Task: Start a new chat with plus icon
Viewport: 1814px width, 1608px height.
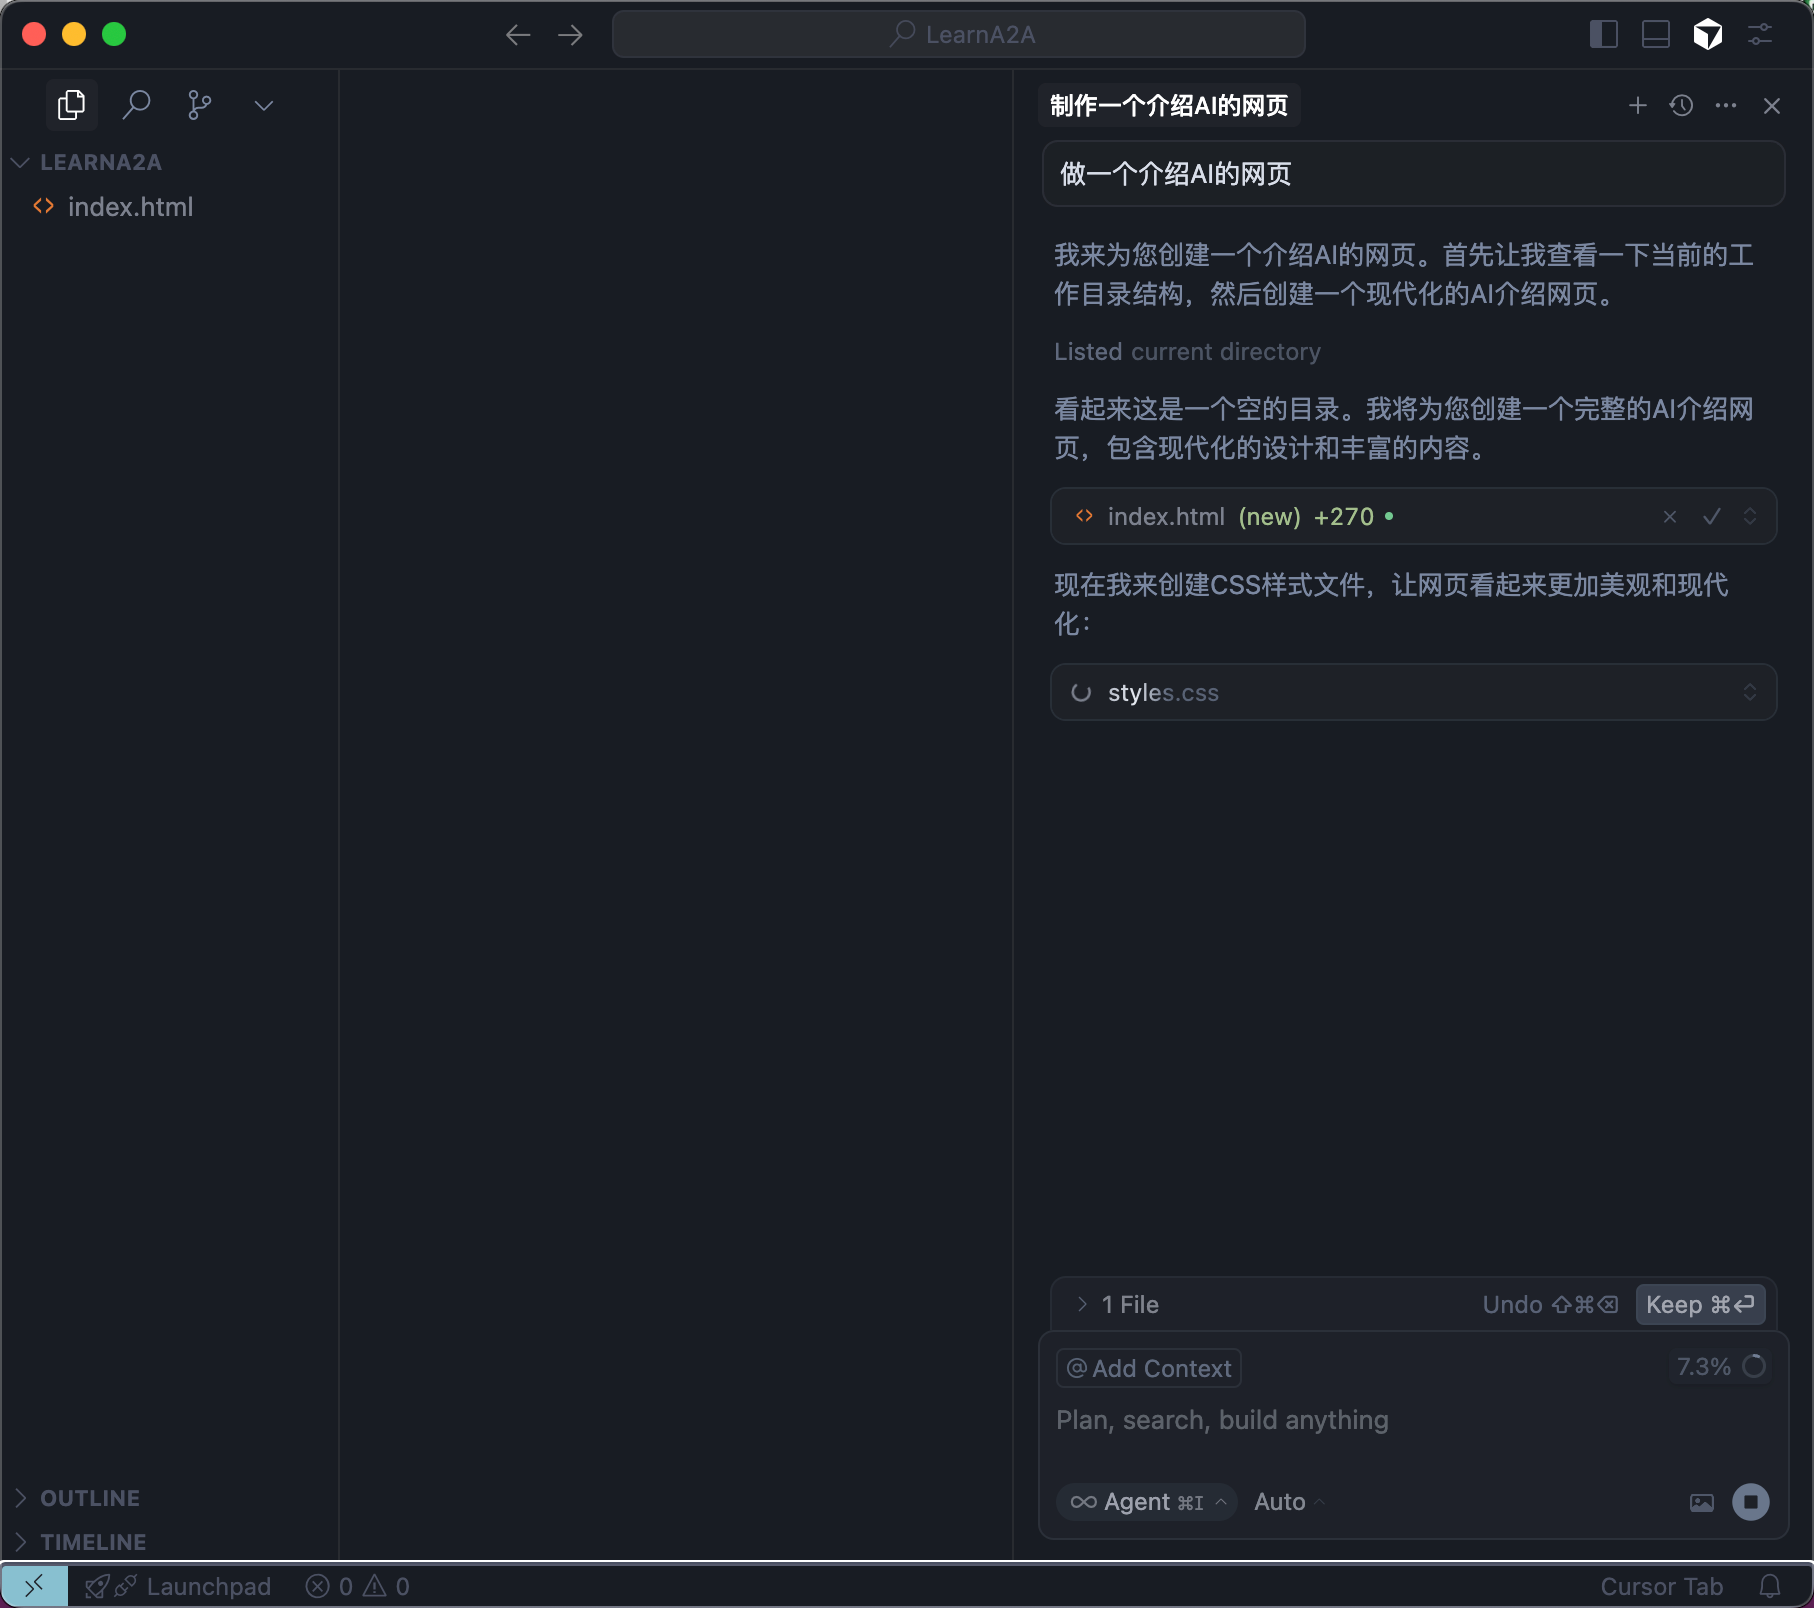Action: tap(1637, 106)
